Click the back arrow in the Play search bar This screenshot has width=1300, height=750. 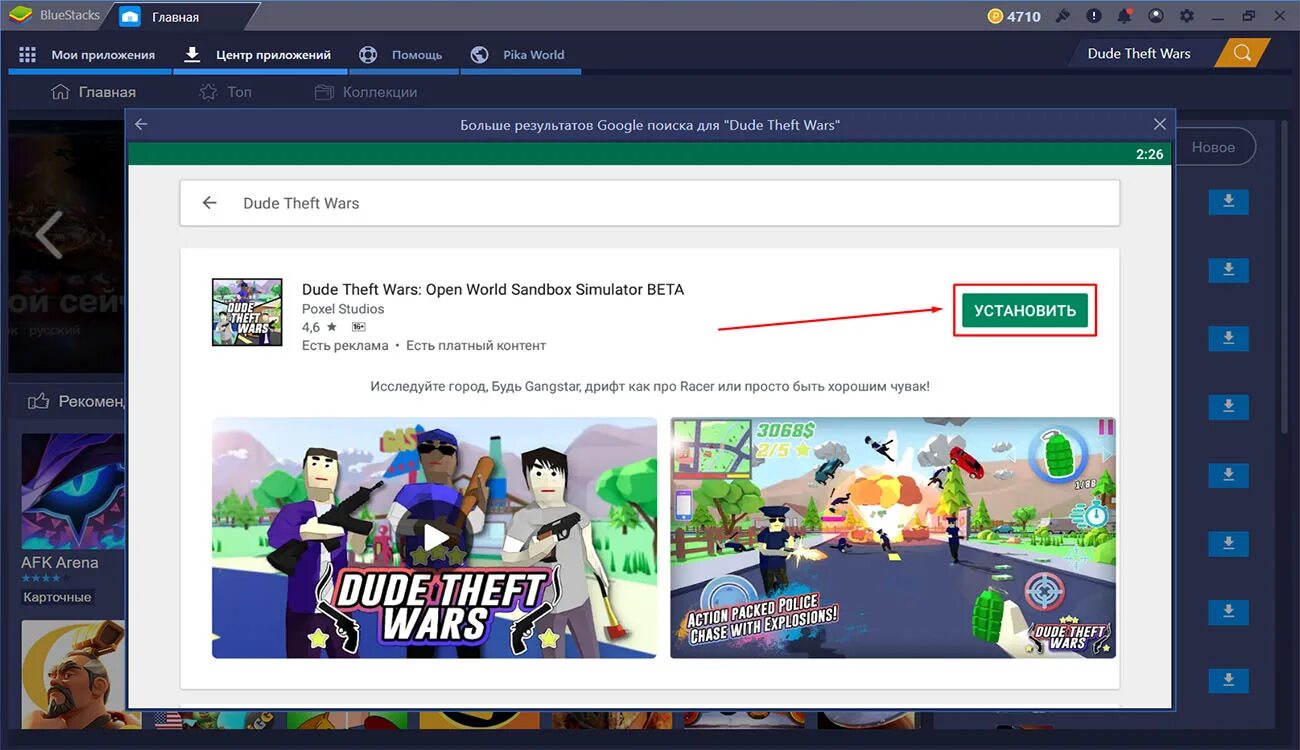click(x=209, y=203)
